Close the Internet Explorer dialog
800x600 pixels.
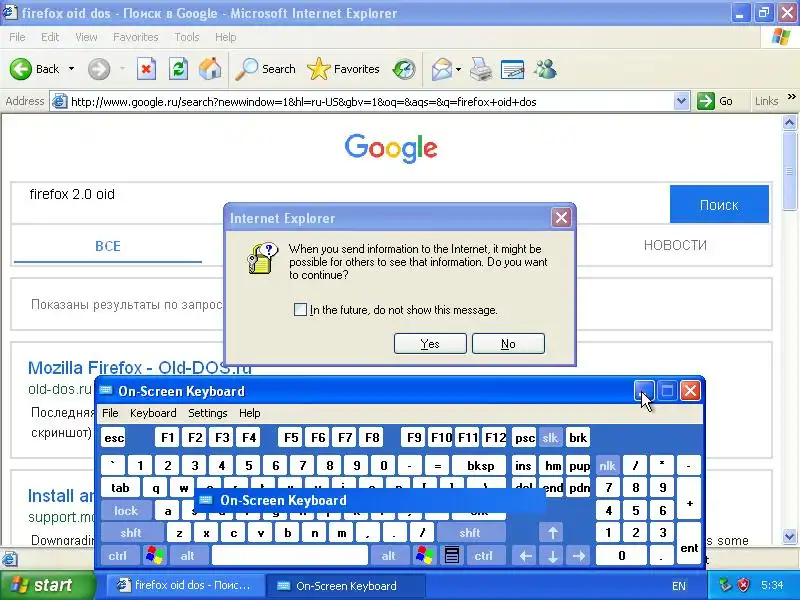click(x=561, y=218)
